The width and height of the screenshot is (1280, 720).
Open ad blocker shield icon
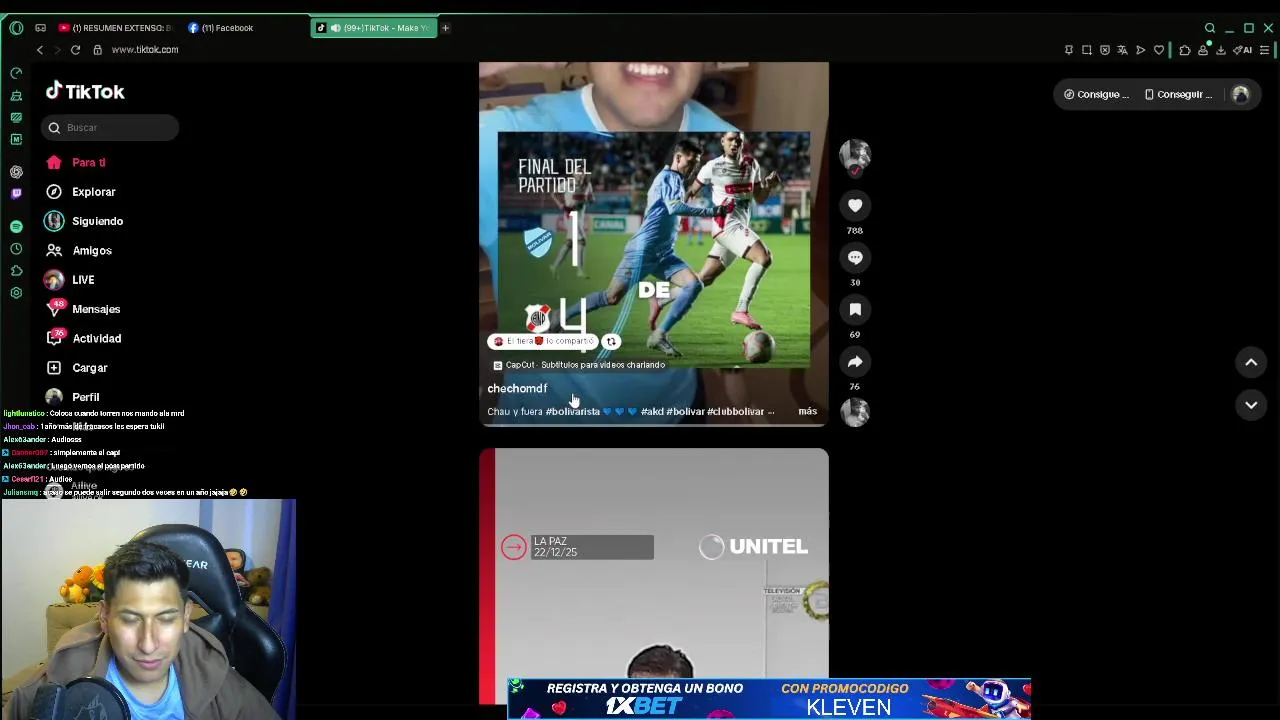tap(1105, 50)
